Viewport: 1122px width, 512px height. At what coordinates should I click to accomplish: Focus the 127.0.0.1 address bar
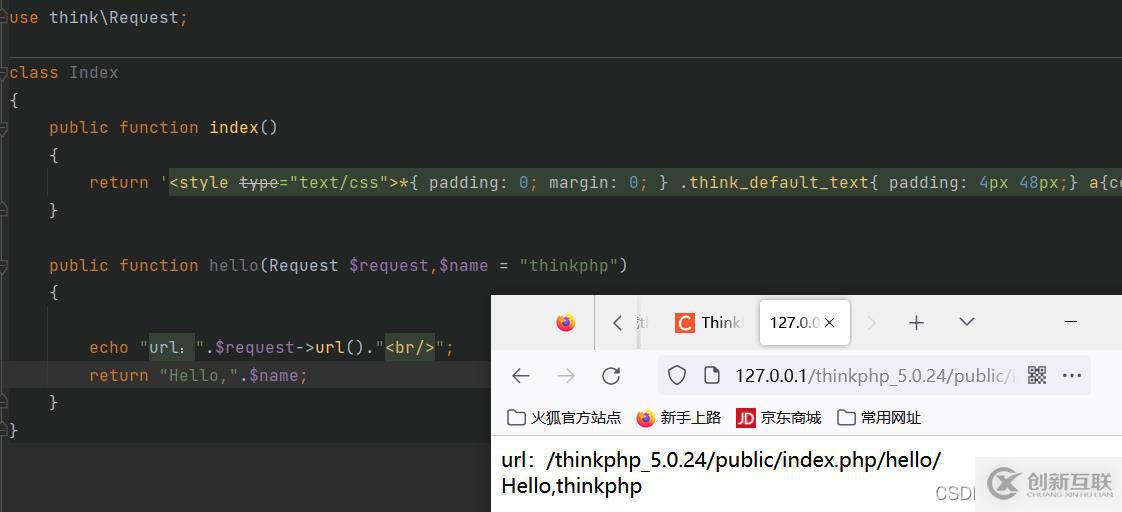[874, 375]
